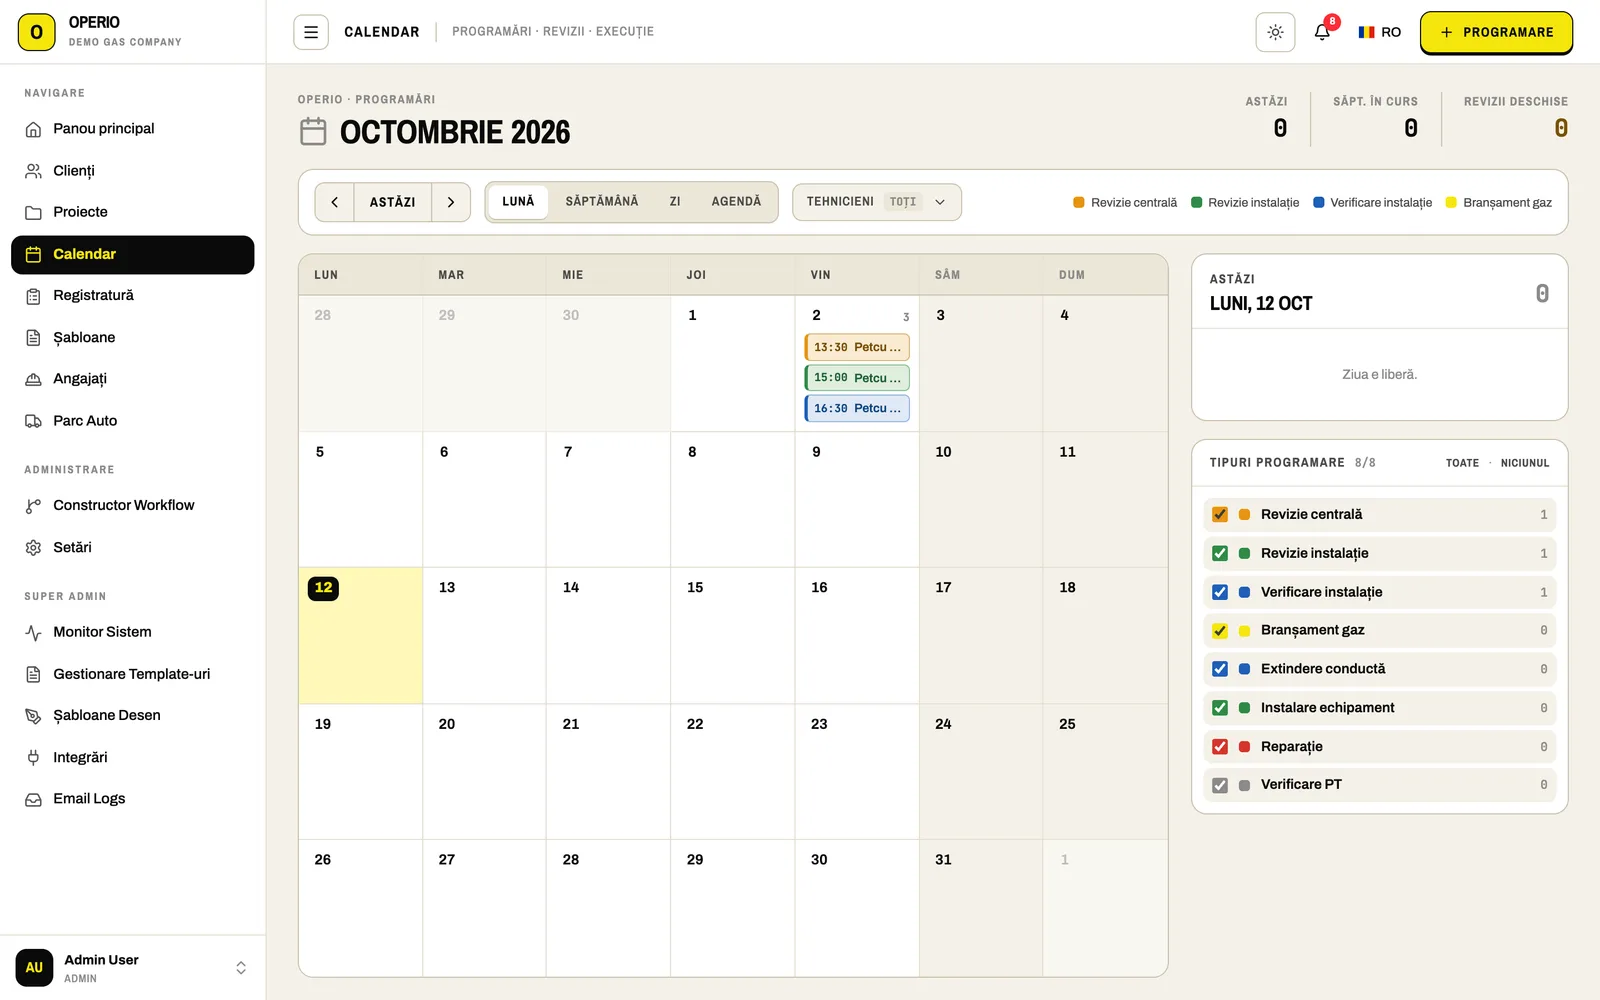Toggle the Verificare instalație checkbox
This screenshot has width=1600, height=1000.
(x=1220, y=592)
